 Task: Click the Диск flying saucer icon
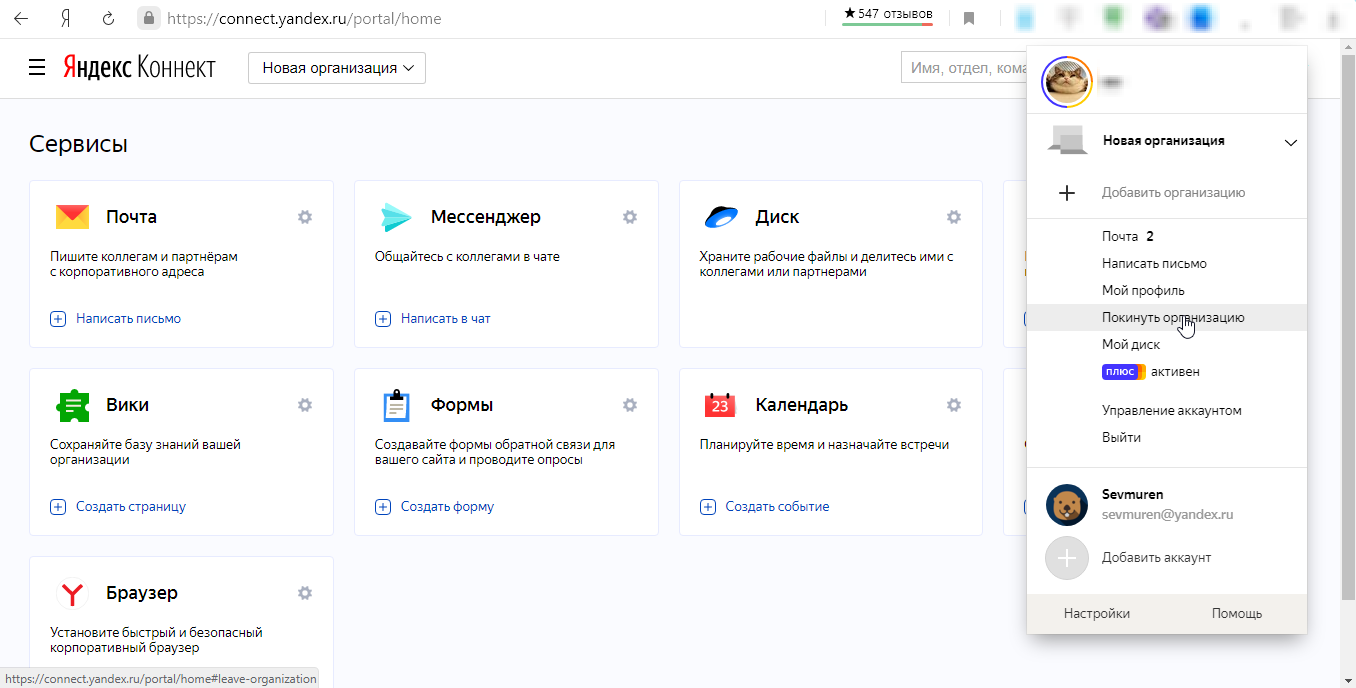pos(721,217)
